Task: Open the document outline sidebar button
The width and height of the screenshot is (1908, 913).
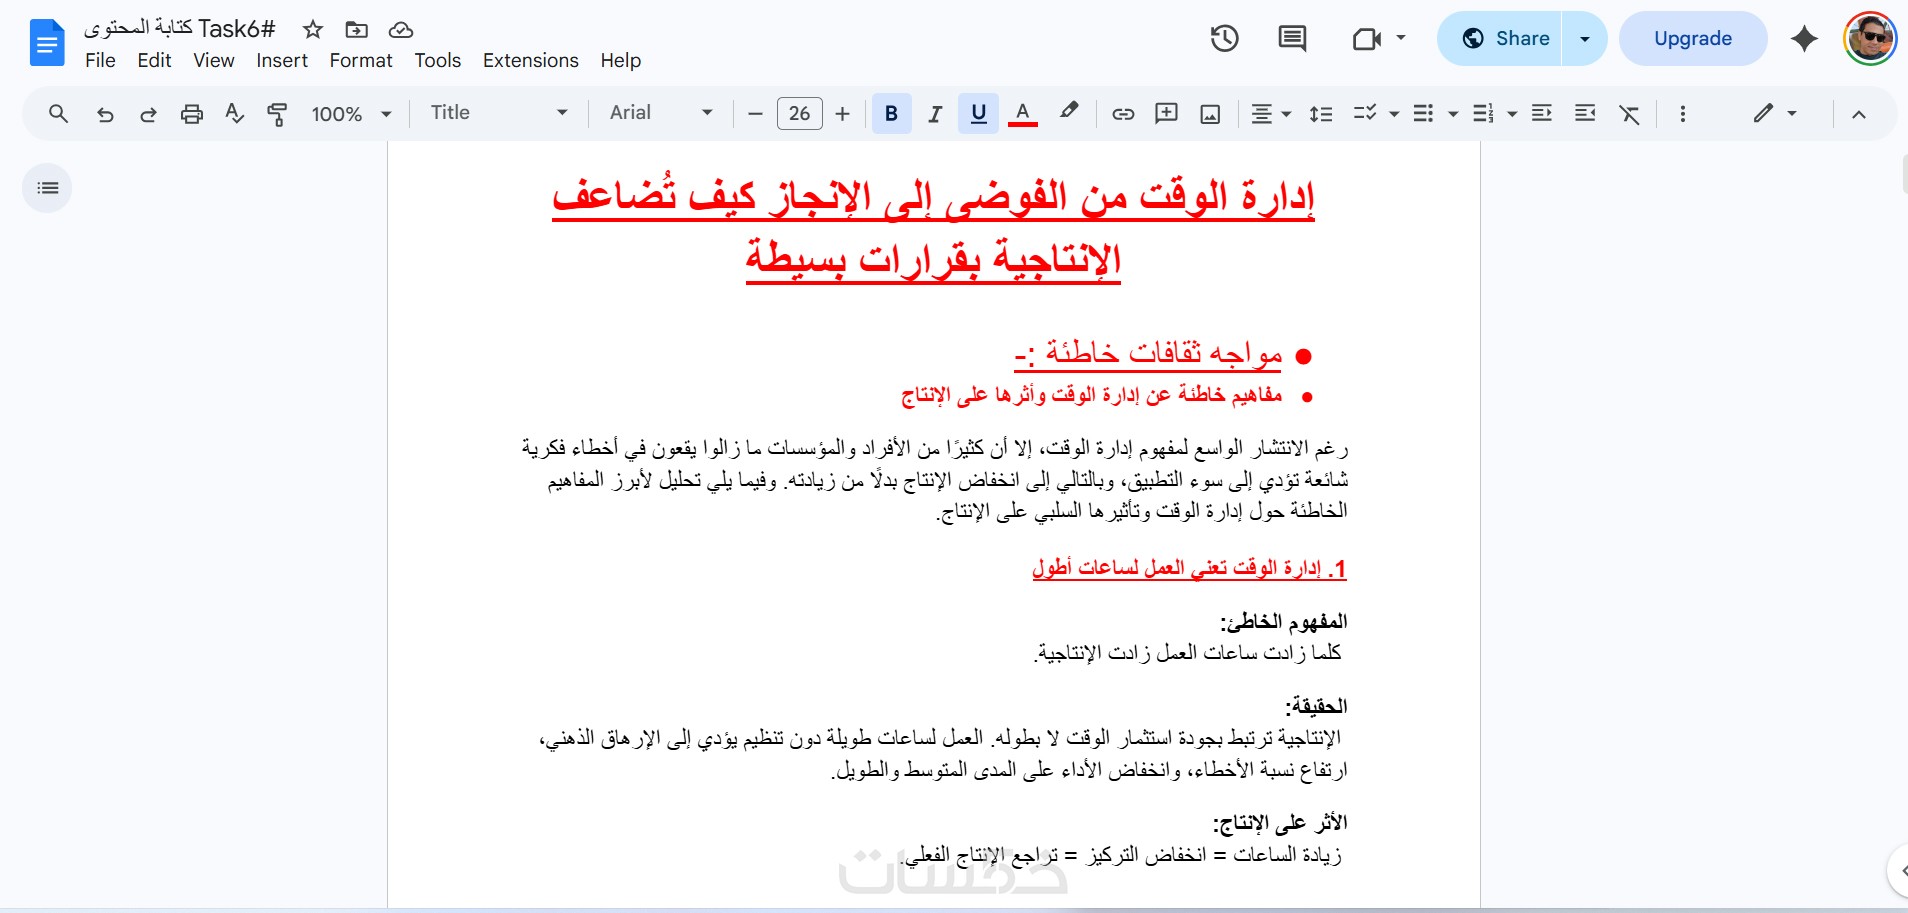Action: (47, 188)
